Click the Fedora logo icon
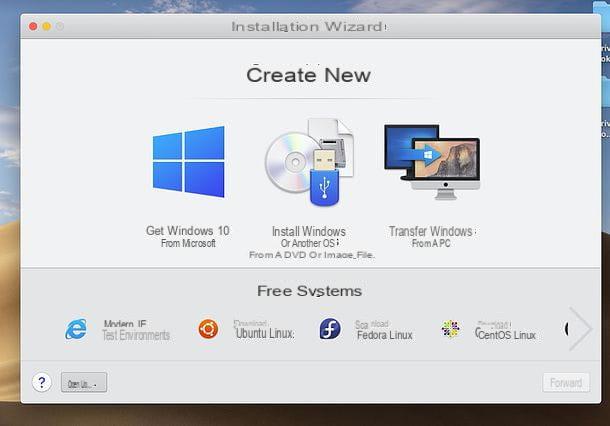 pyautogui.click(x=330, y=329)
